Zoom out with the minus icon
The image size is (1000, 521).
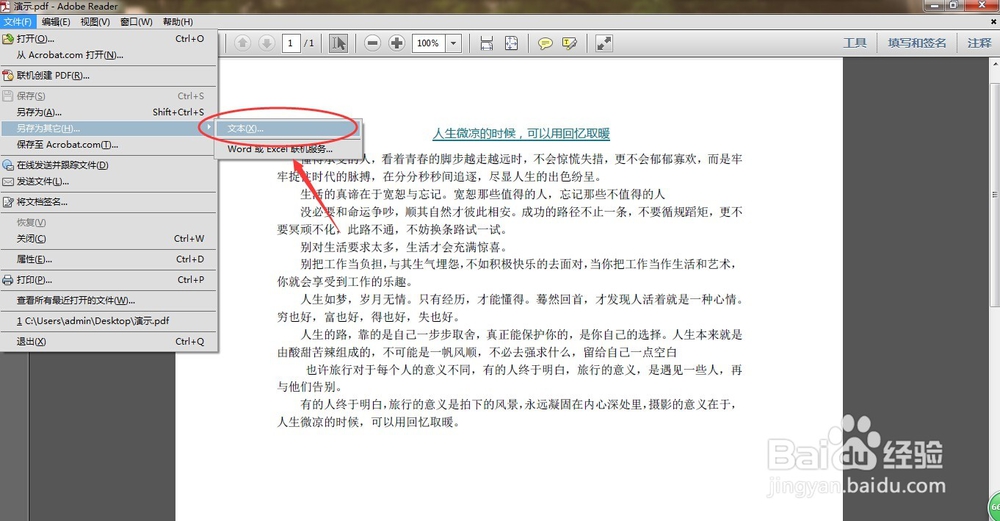(x=372, y=43)
